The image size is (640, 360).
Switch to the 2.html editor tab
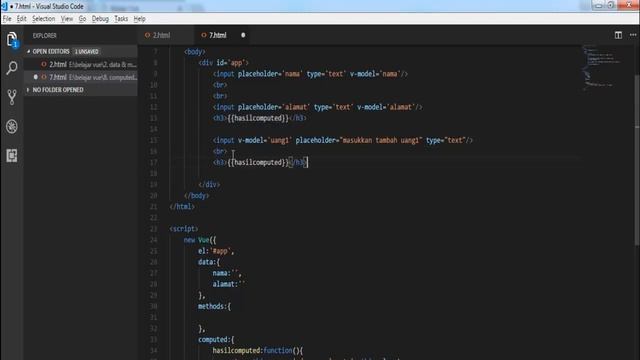pos(166,35)
